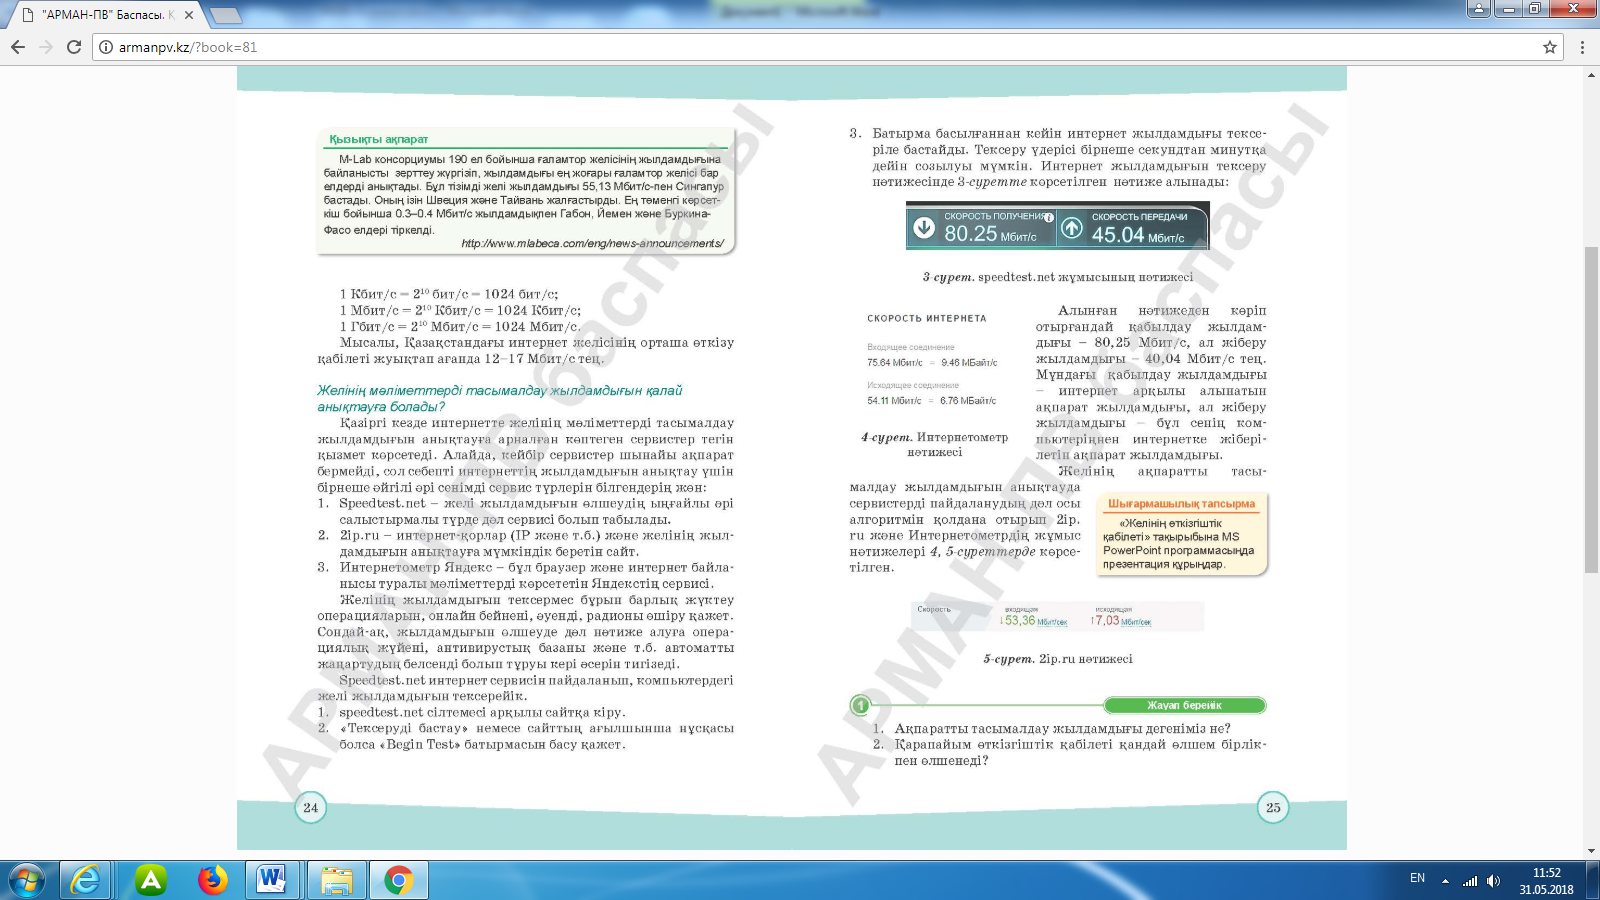
Task: Open the volume speaker tray icon
Action: pos(1493,881)
